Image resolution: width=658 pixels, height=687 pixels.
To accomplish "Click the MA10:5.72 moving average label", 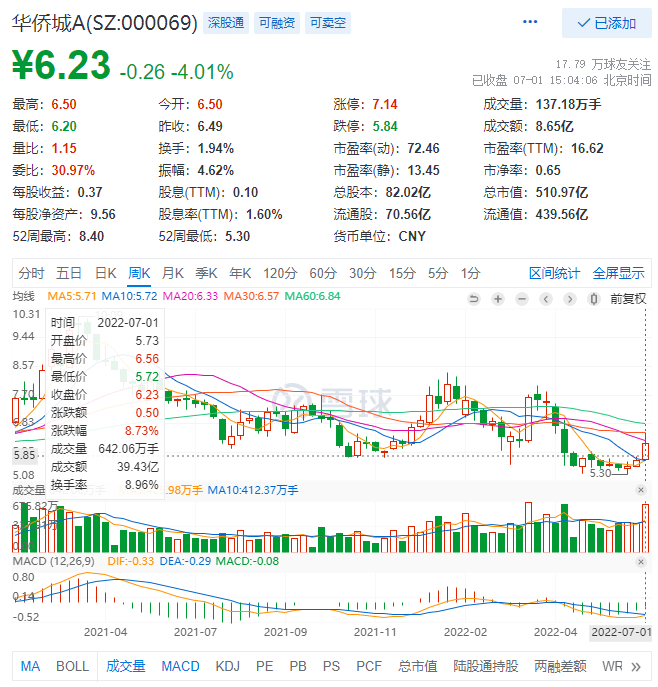I will 129,297.
